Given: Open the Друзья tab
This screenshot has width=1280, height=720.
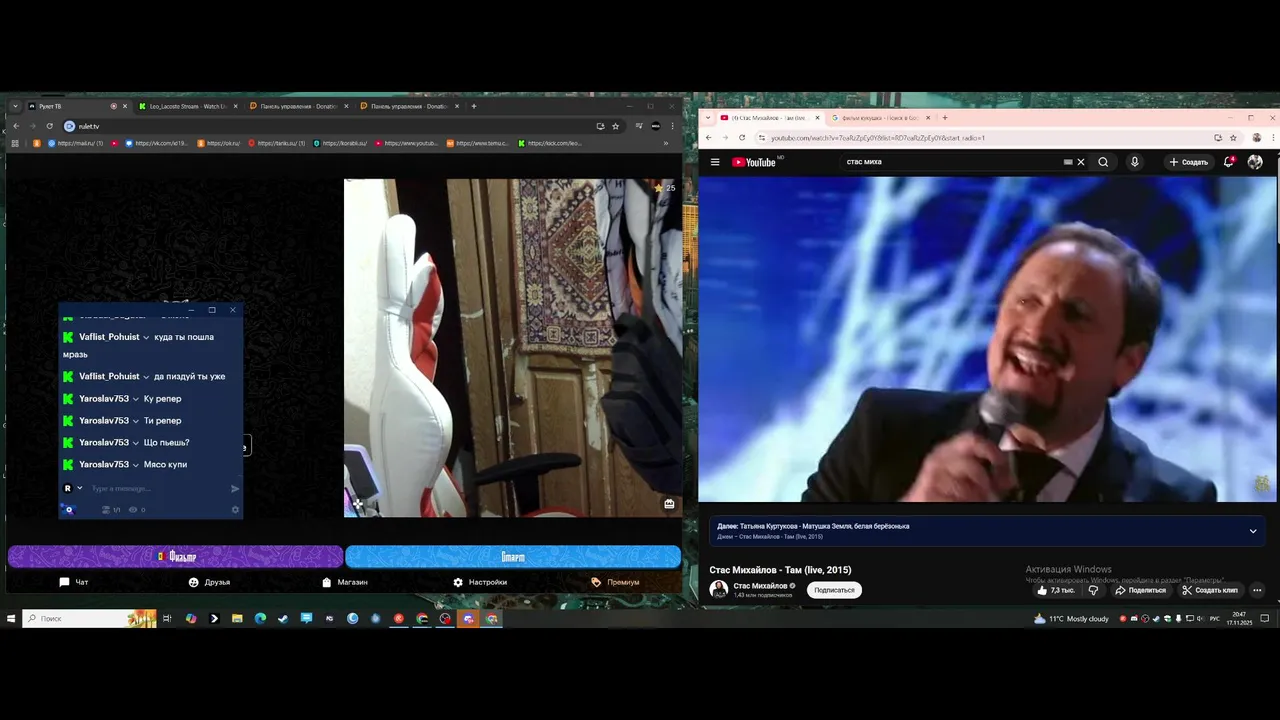Looking at the screenshot, I should pos(209,582).
